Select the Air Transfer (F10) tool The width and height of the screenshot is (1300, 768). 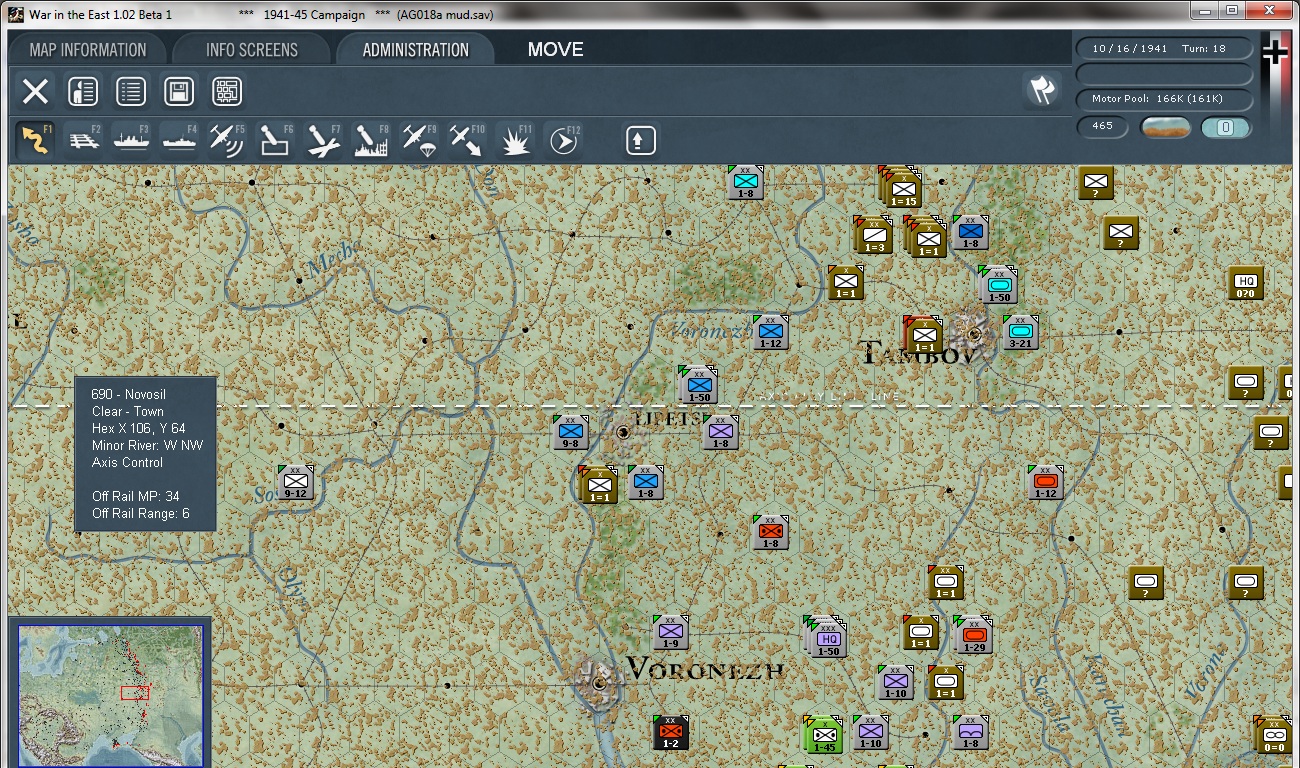pyautogui.click(x=467, y=140)
